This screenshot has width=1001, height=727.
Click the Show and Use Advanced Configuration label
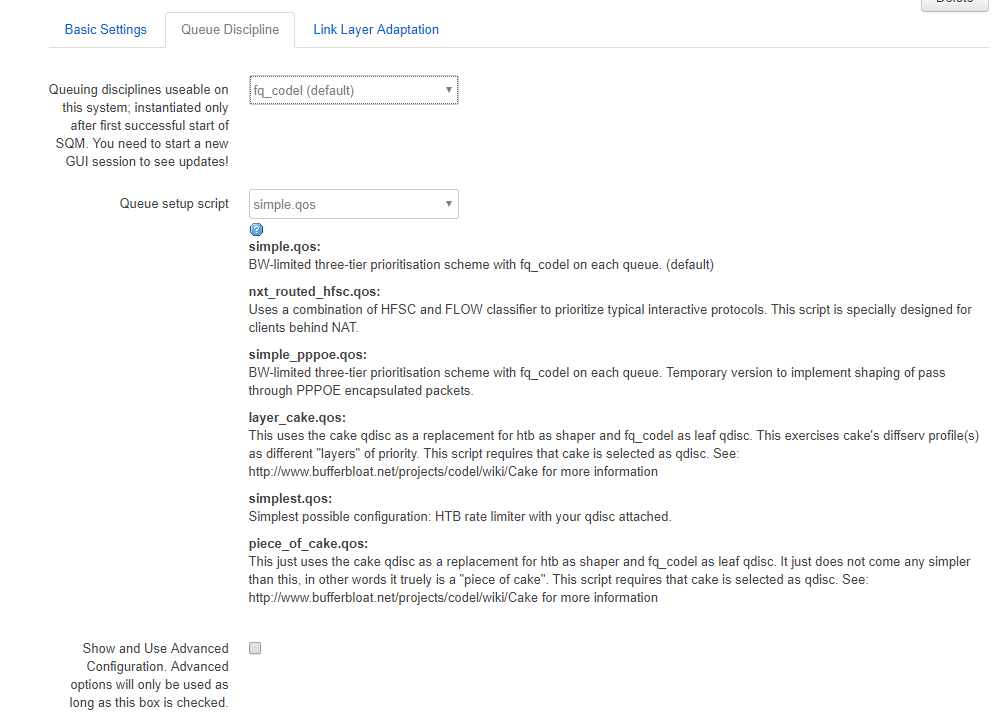(x=150, y=675)
